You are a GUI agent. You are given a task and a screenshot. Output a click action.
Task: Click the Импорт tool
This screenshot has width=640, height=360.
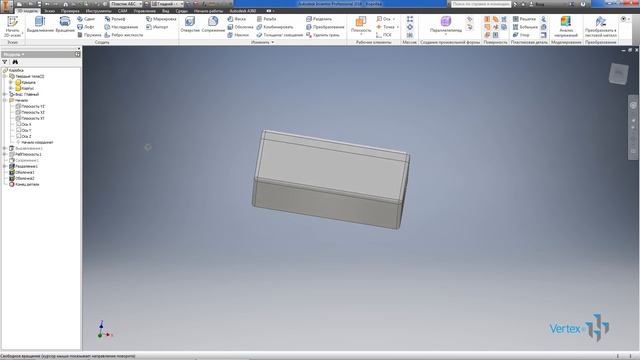(x=157, y=27)
